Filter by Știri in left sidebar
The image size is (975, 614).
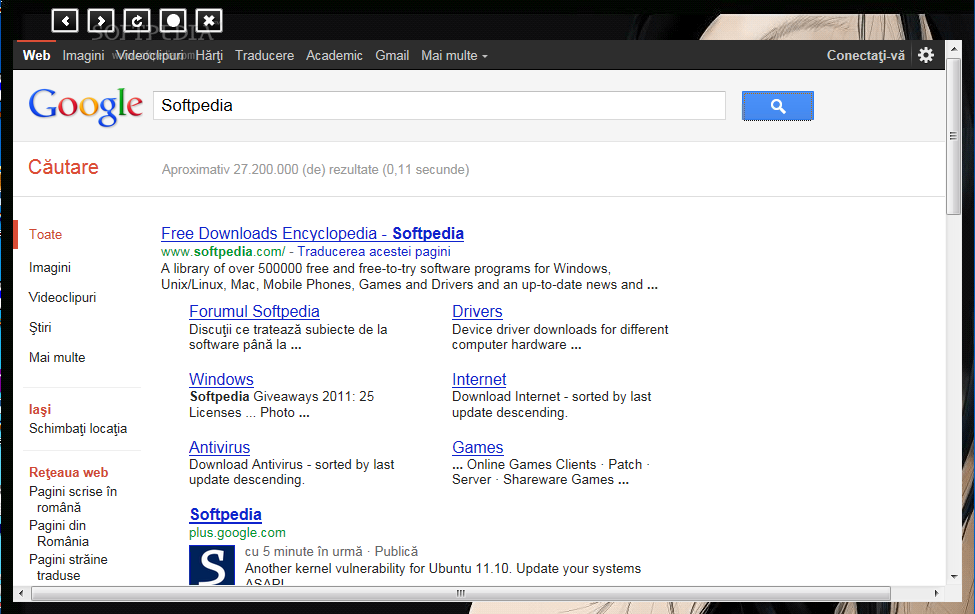coord(40,327)
